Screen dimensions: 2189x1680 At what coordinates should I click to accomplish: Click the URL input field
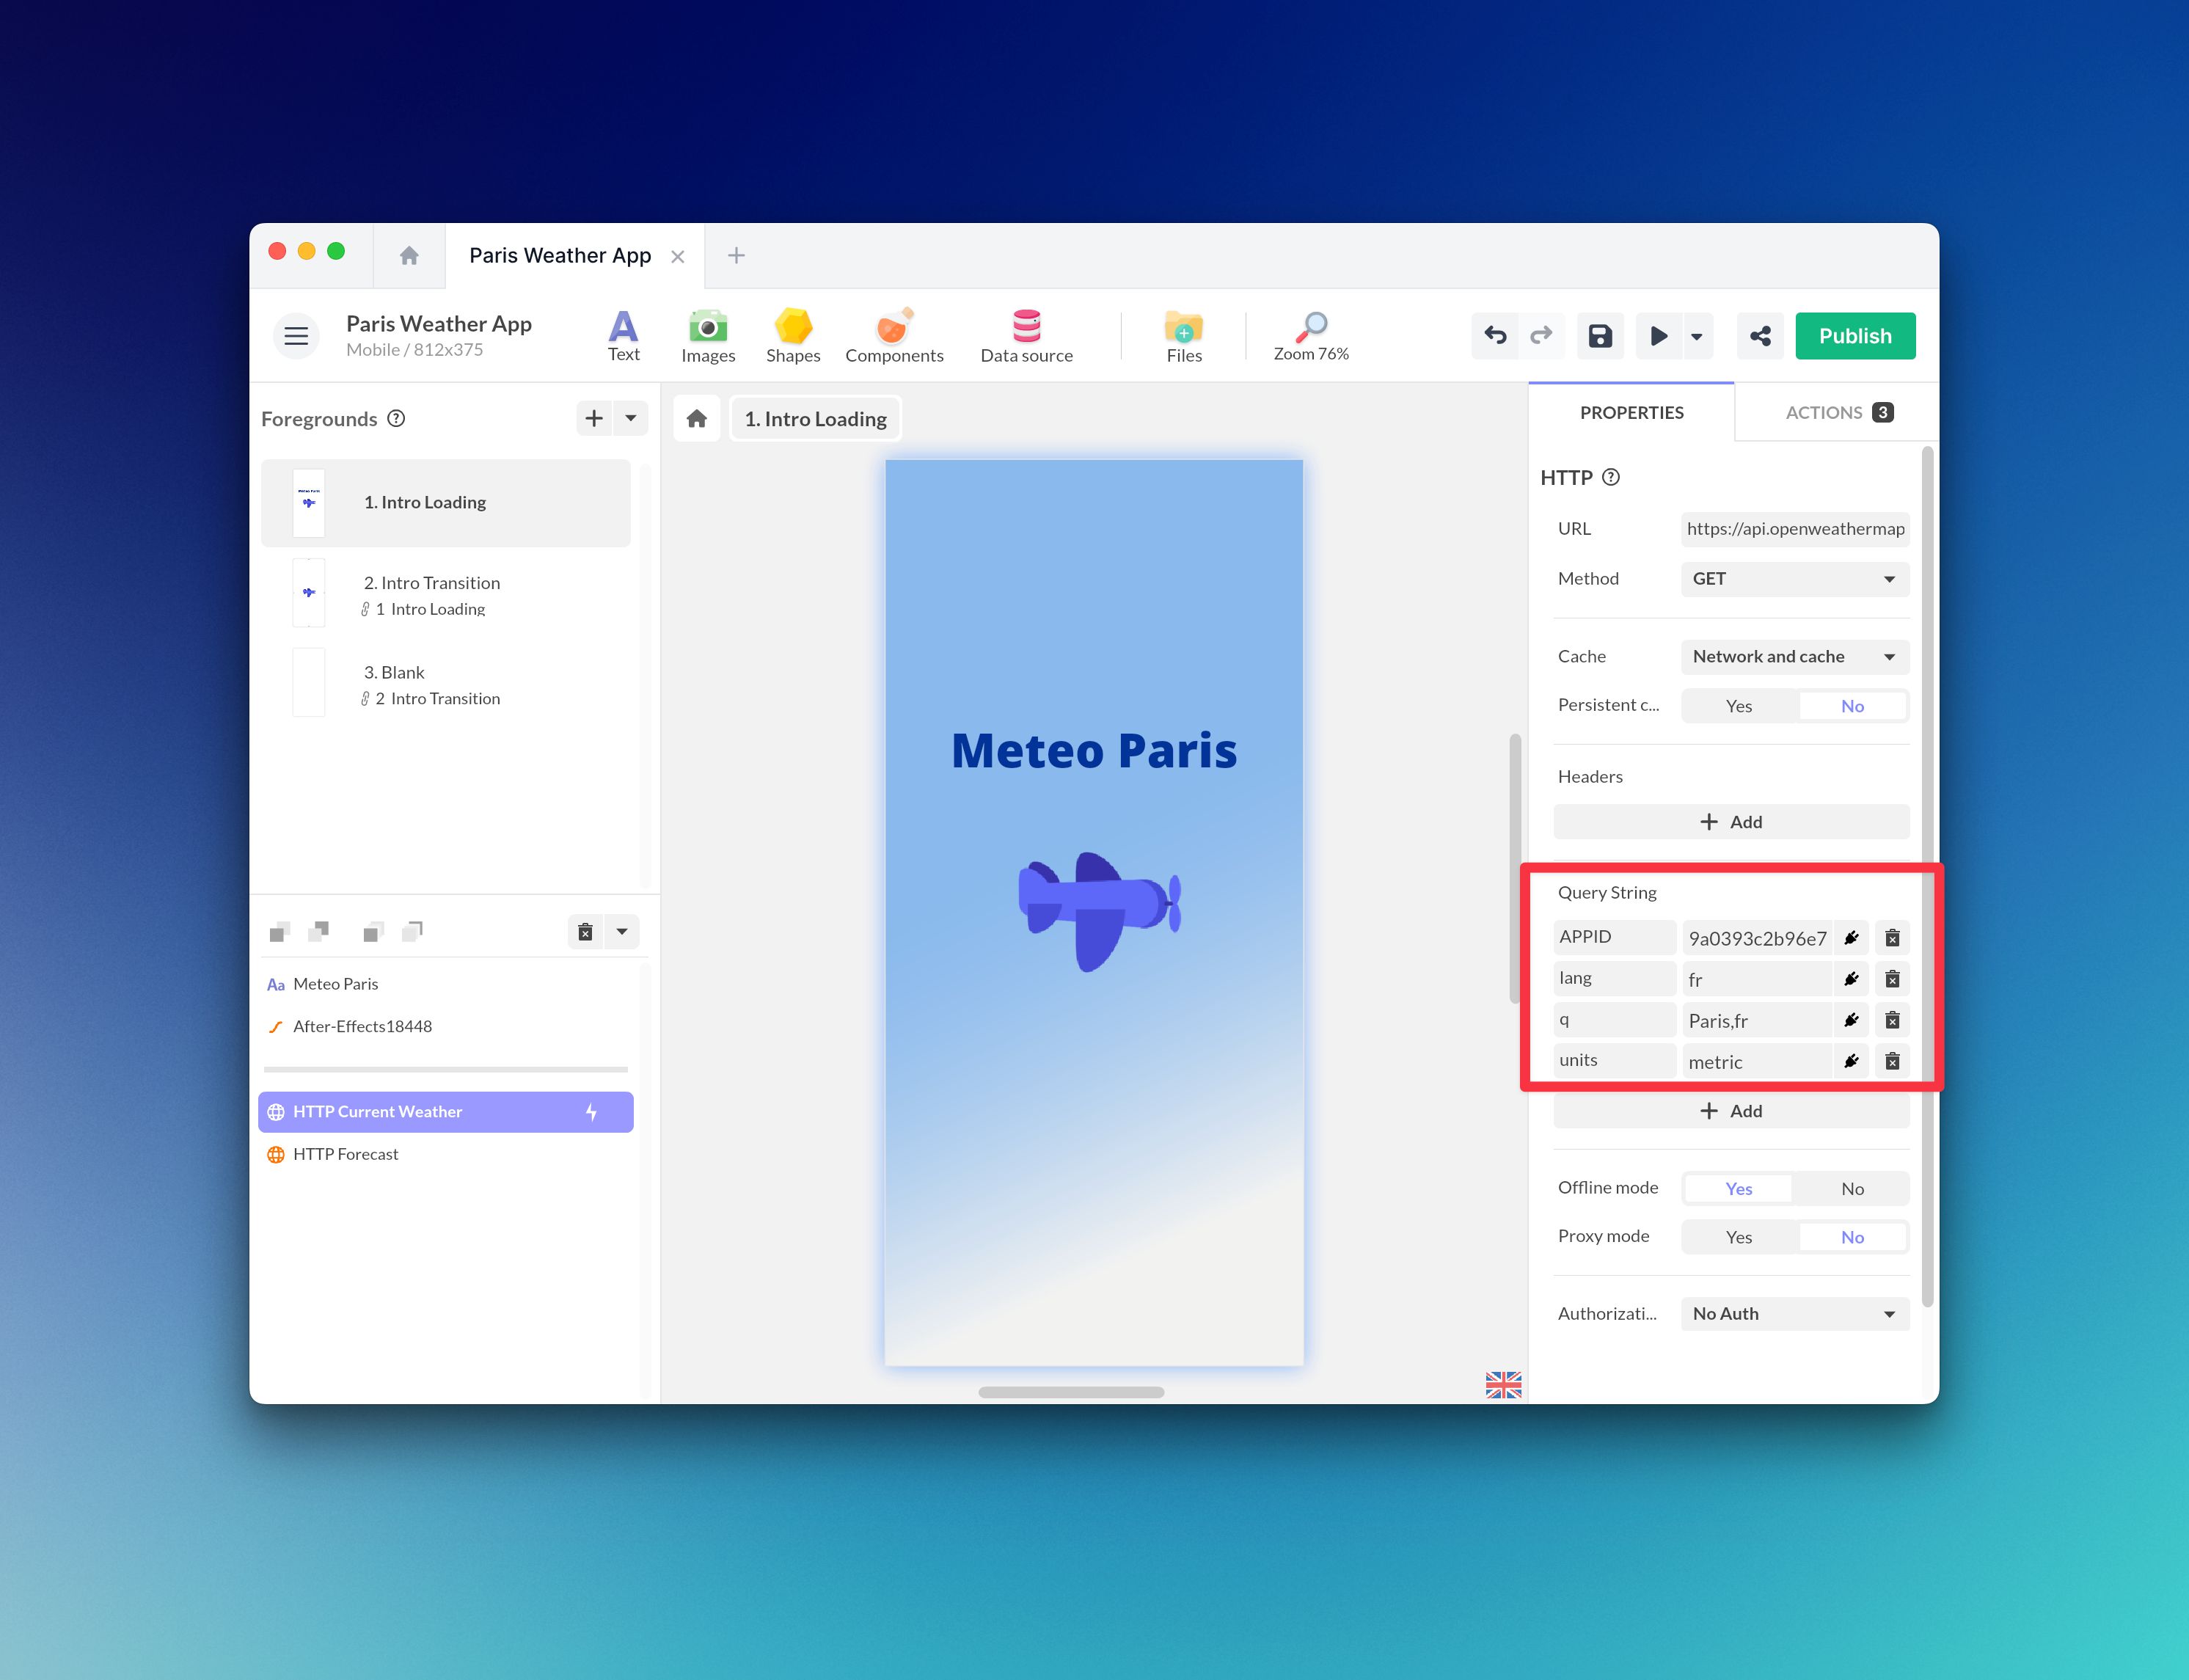pos(1795,529)
